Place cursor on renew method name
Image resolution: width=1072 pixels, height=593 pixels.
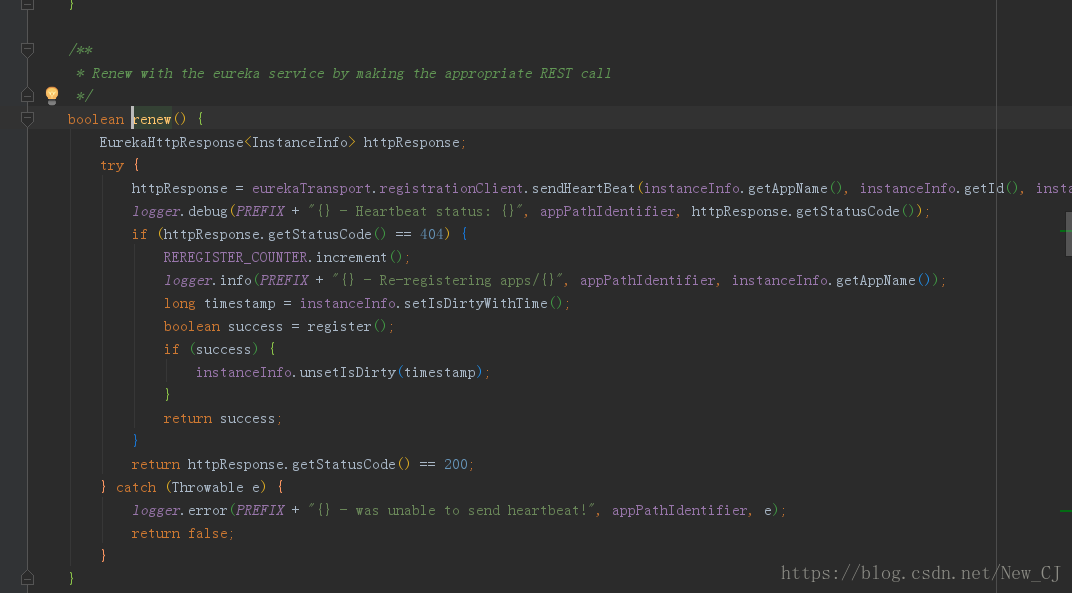[152, 119]
